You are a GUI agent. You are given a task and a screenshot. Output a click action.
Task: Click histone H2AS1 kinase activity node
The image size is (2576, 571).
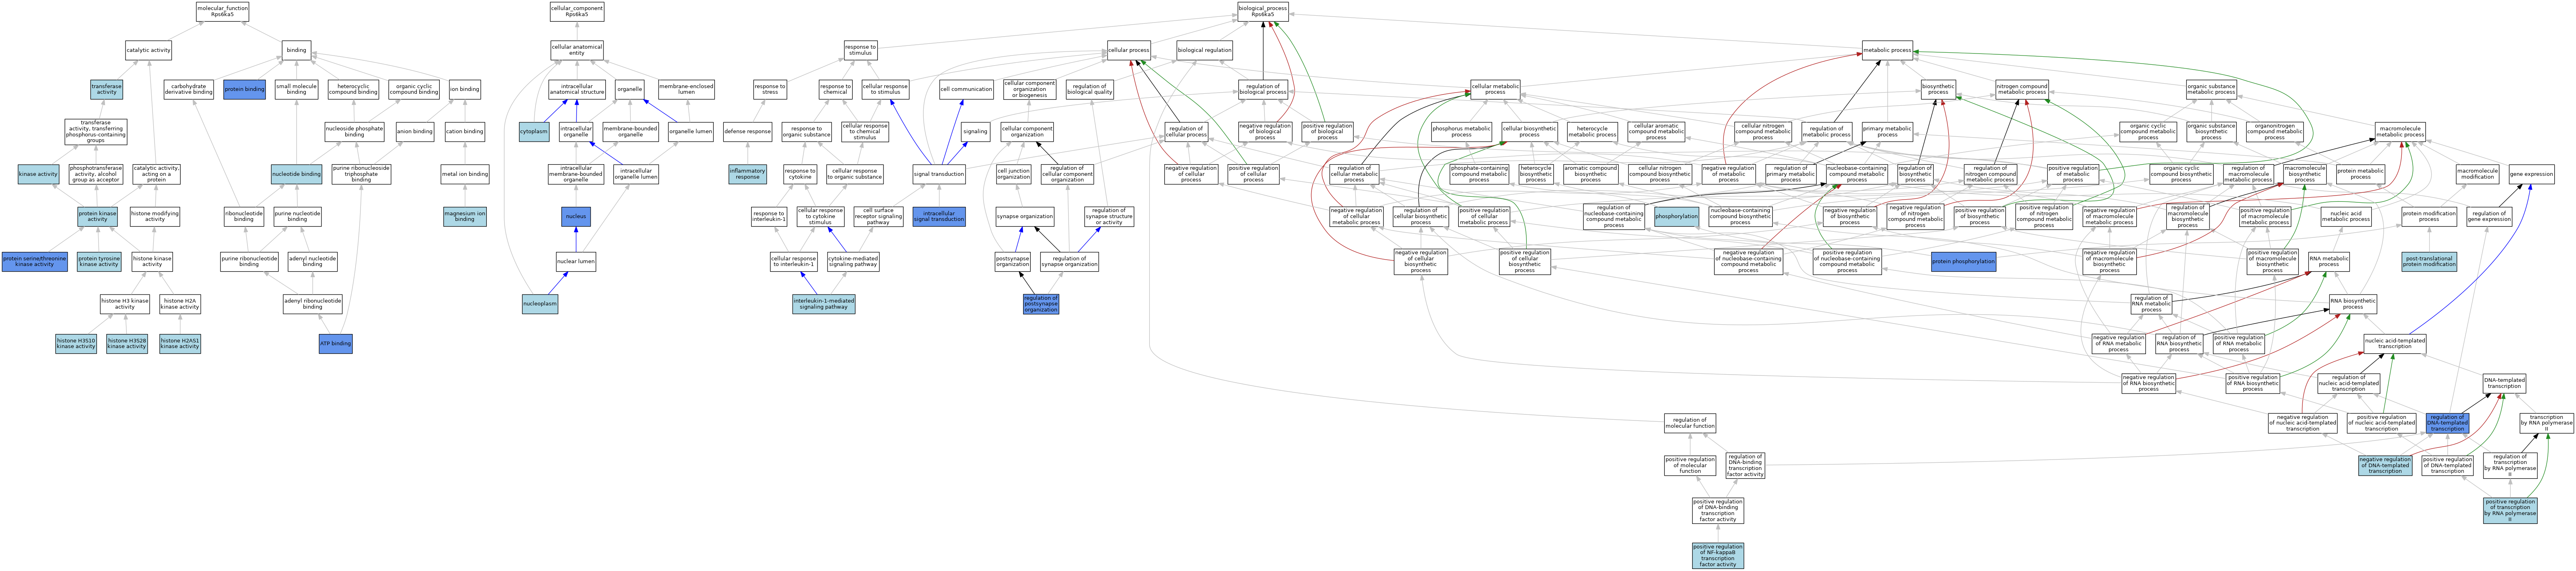coord(180,344)
